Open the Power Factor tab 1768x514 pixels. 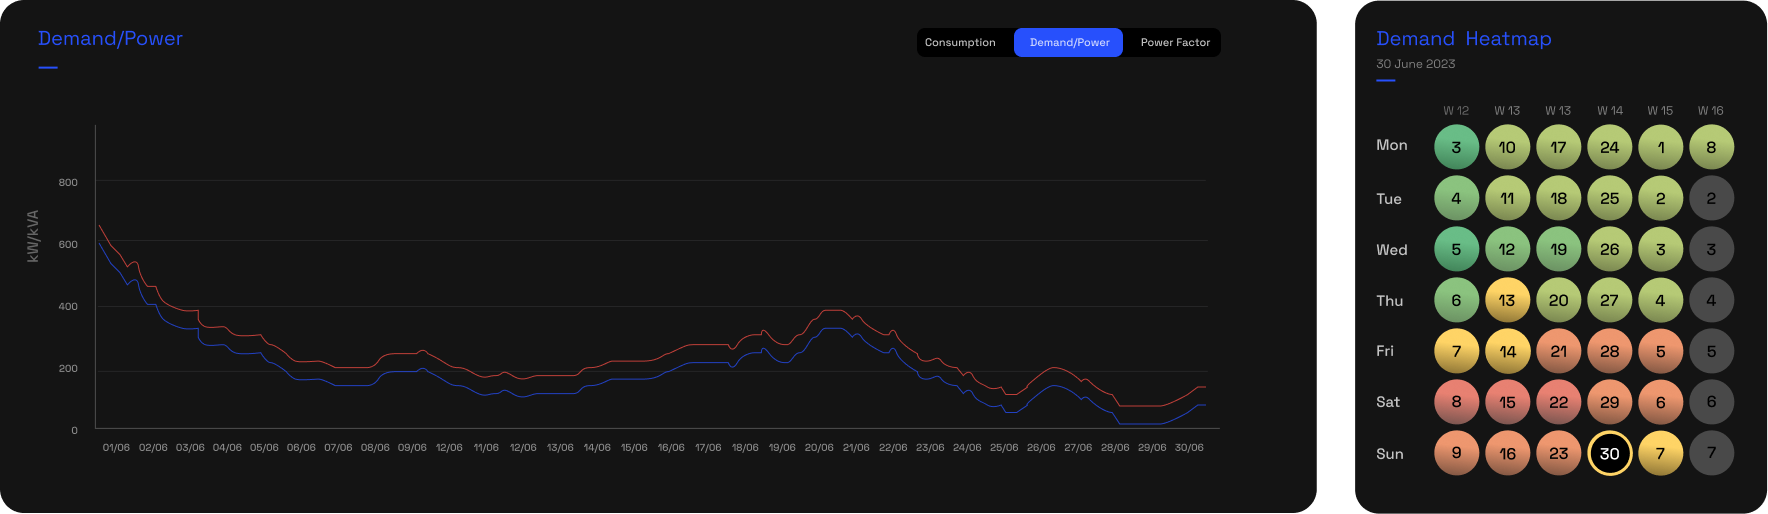(1174, 43)
